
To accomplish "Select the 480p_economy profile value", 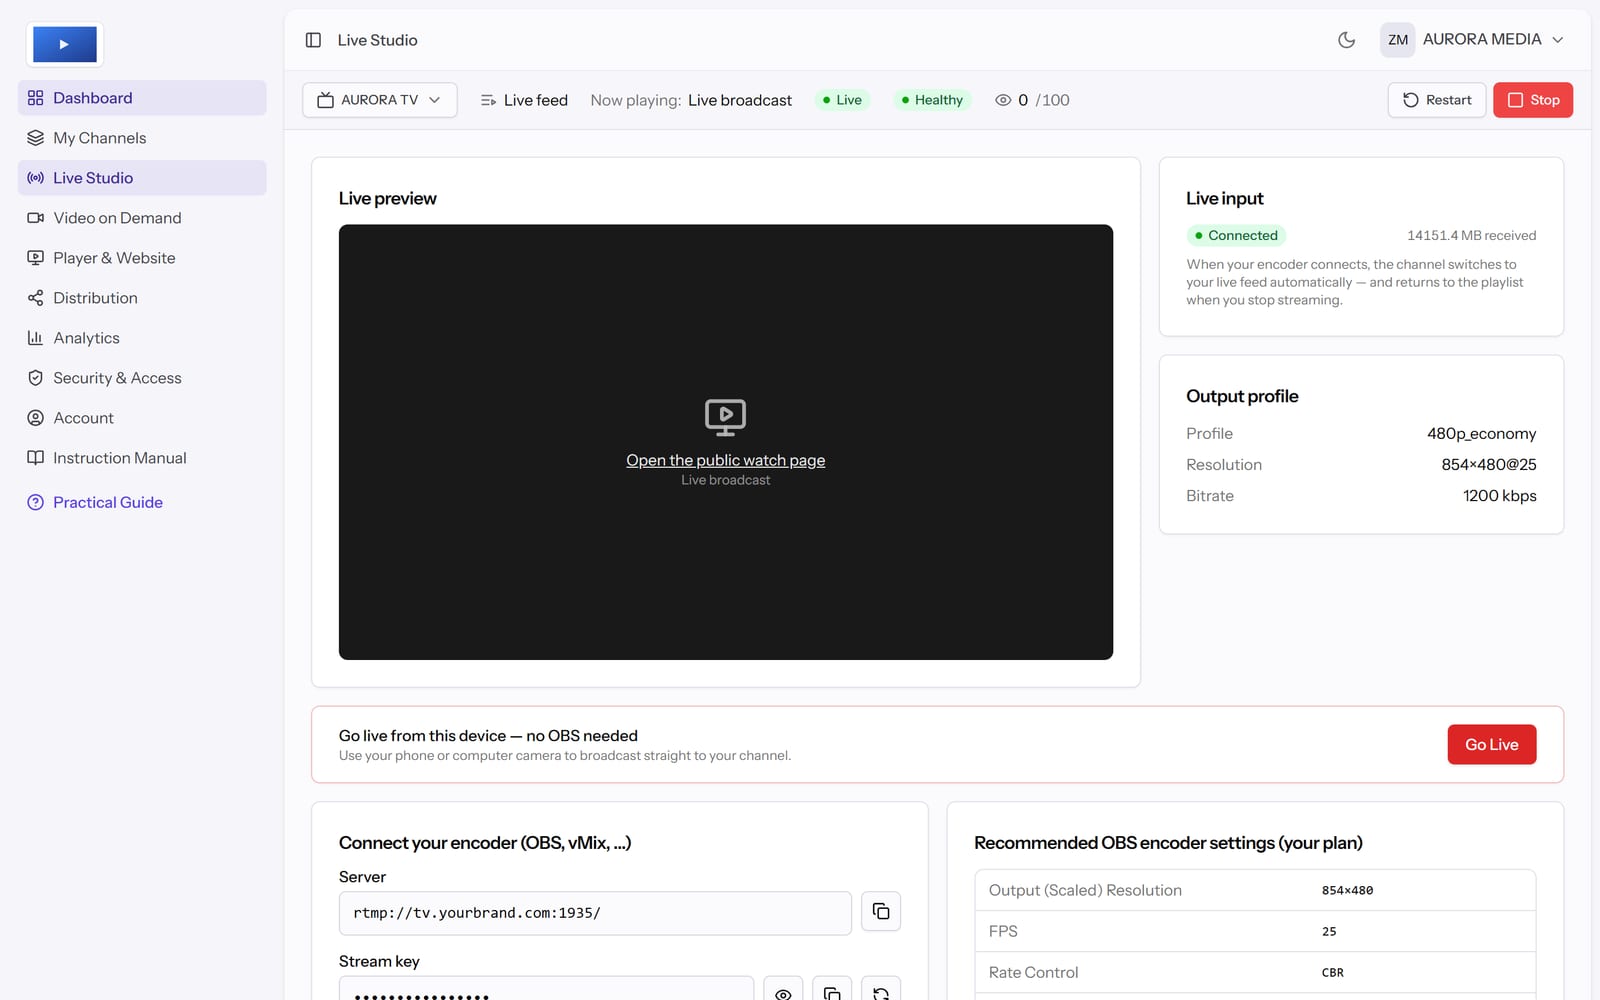I will click(1481, 433).
